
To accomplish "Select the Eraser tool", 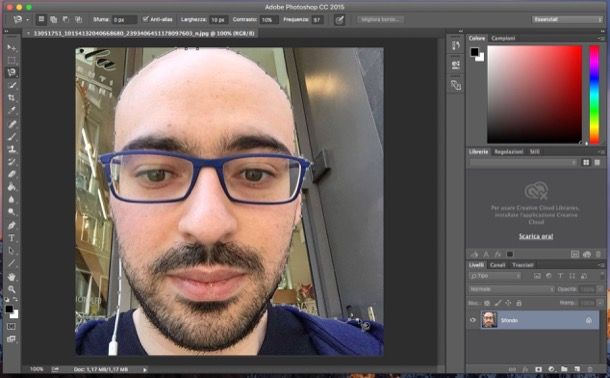I will point(11,174).
